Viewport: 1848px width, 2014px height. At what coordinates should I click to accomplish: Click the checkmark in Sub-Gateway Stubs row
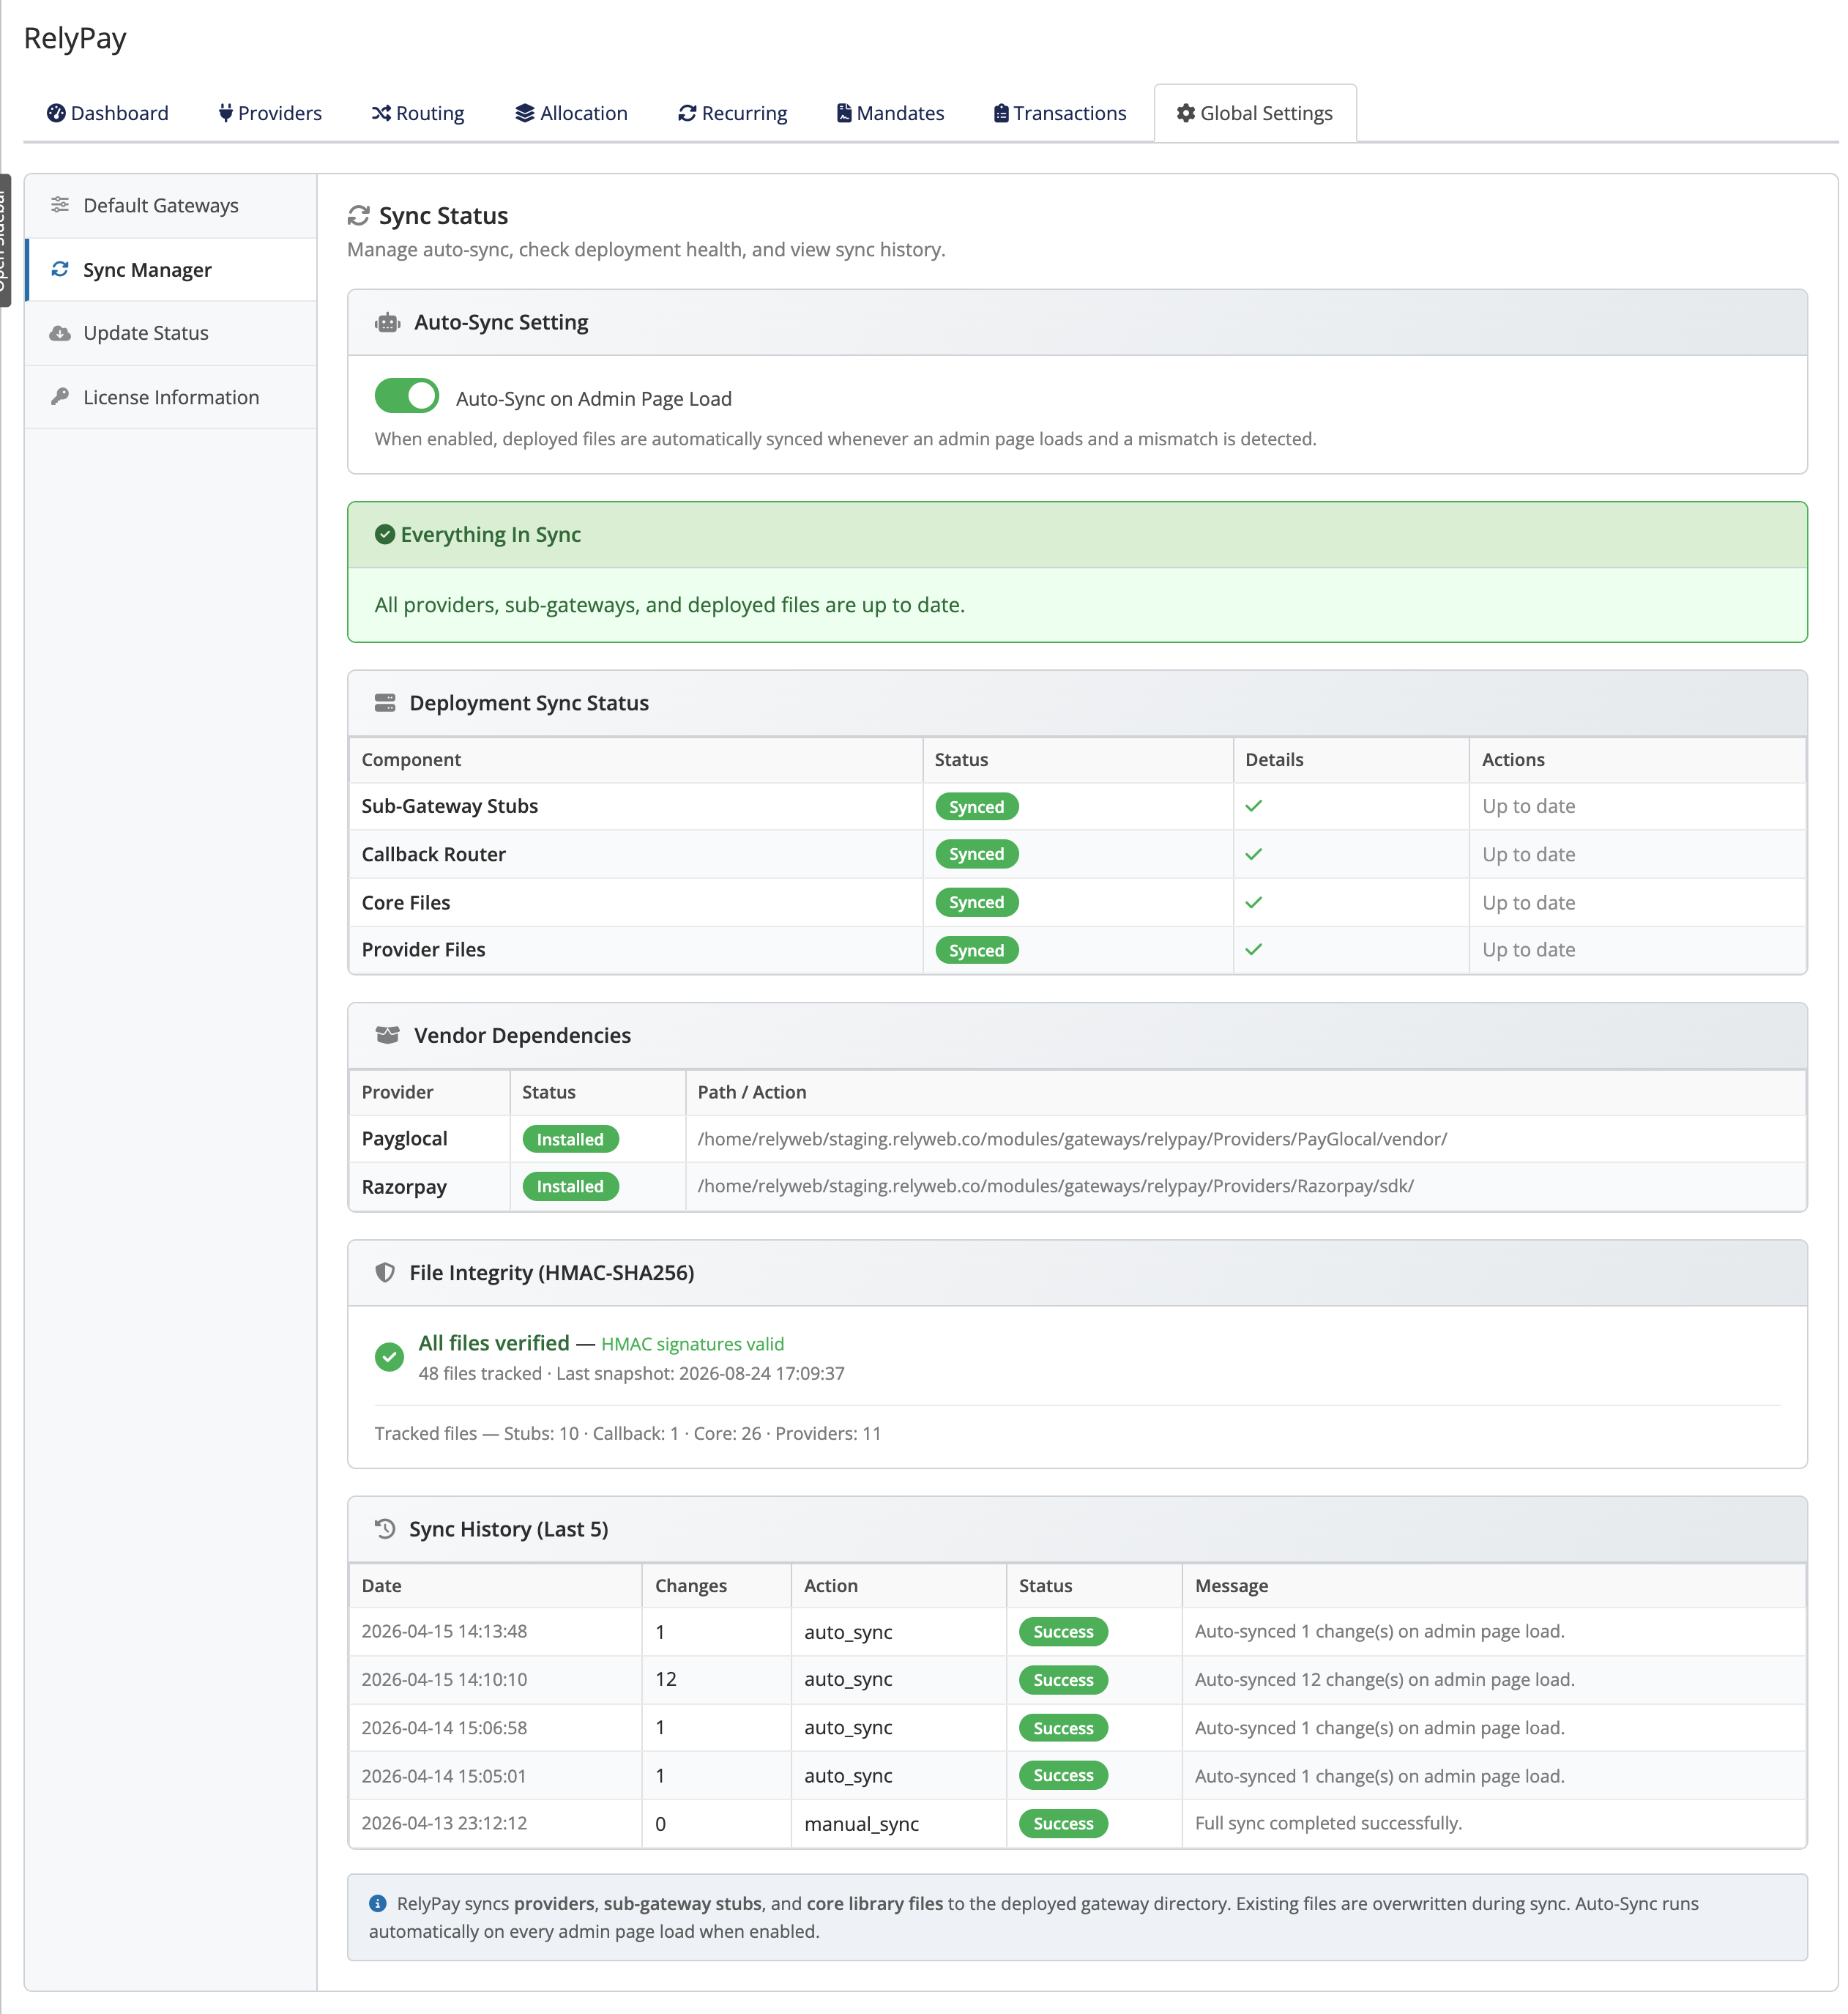point(1253,806)
